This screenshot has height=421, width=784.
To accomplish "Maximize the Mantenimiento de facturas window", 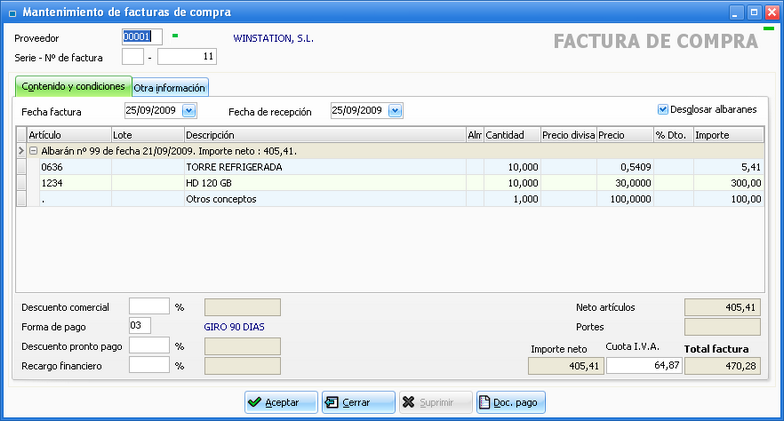I will (752, 12).
